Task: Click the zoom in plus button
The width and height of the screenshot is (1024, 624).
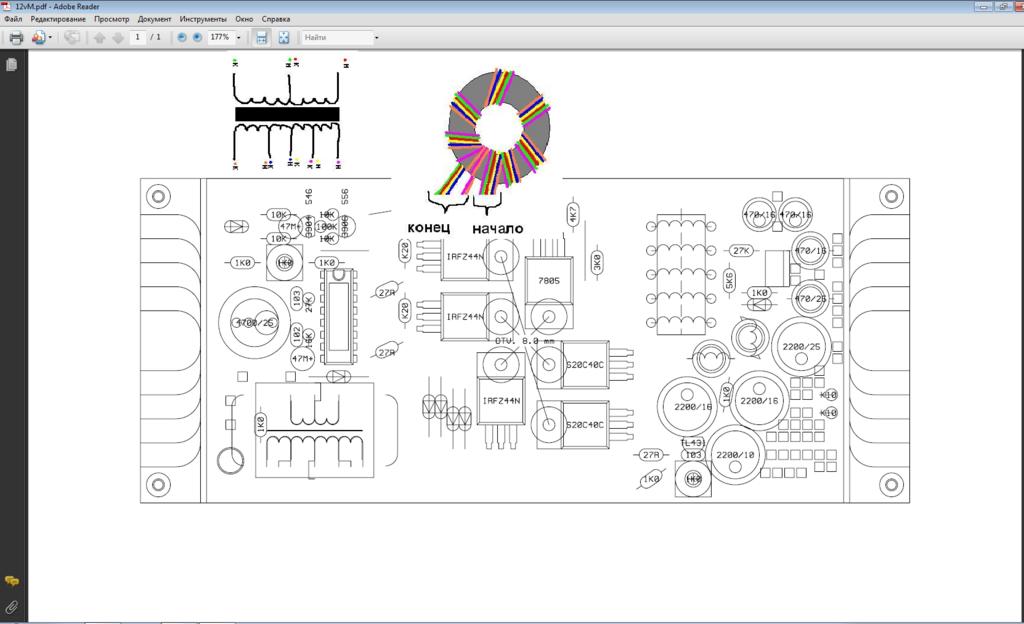Action: [x=197, y=38]
